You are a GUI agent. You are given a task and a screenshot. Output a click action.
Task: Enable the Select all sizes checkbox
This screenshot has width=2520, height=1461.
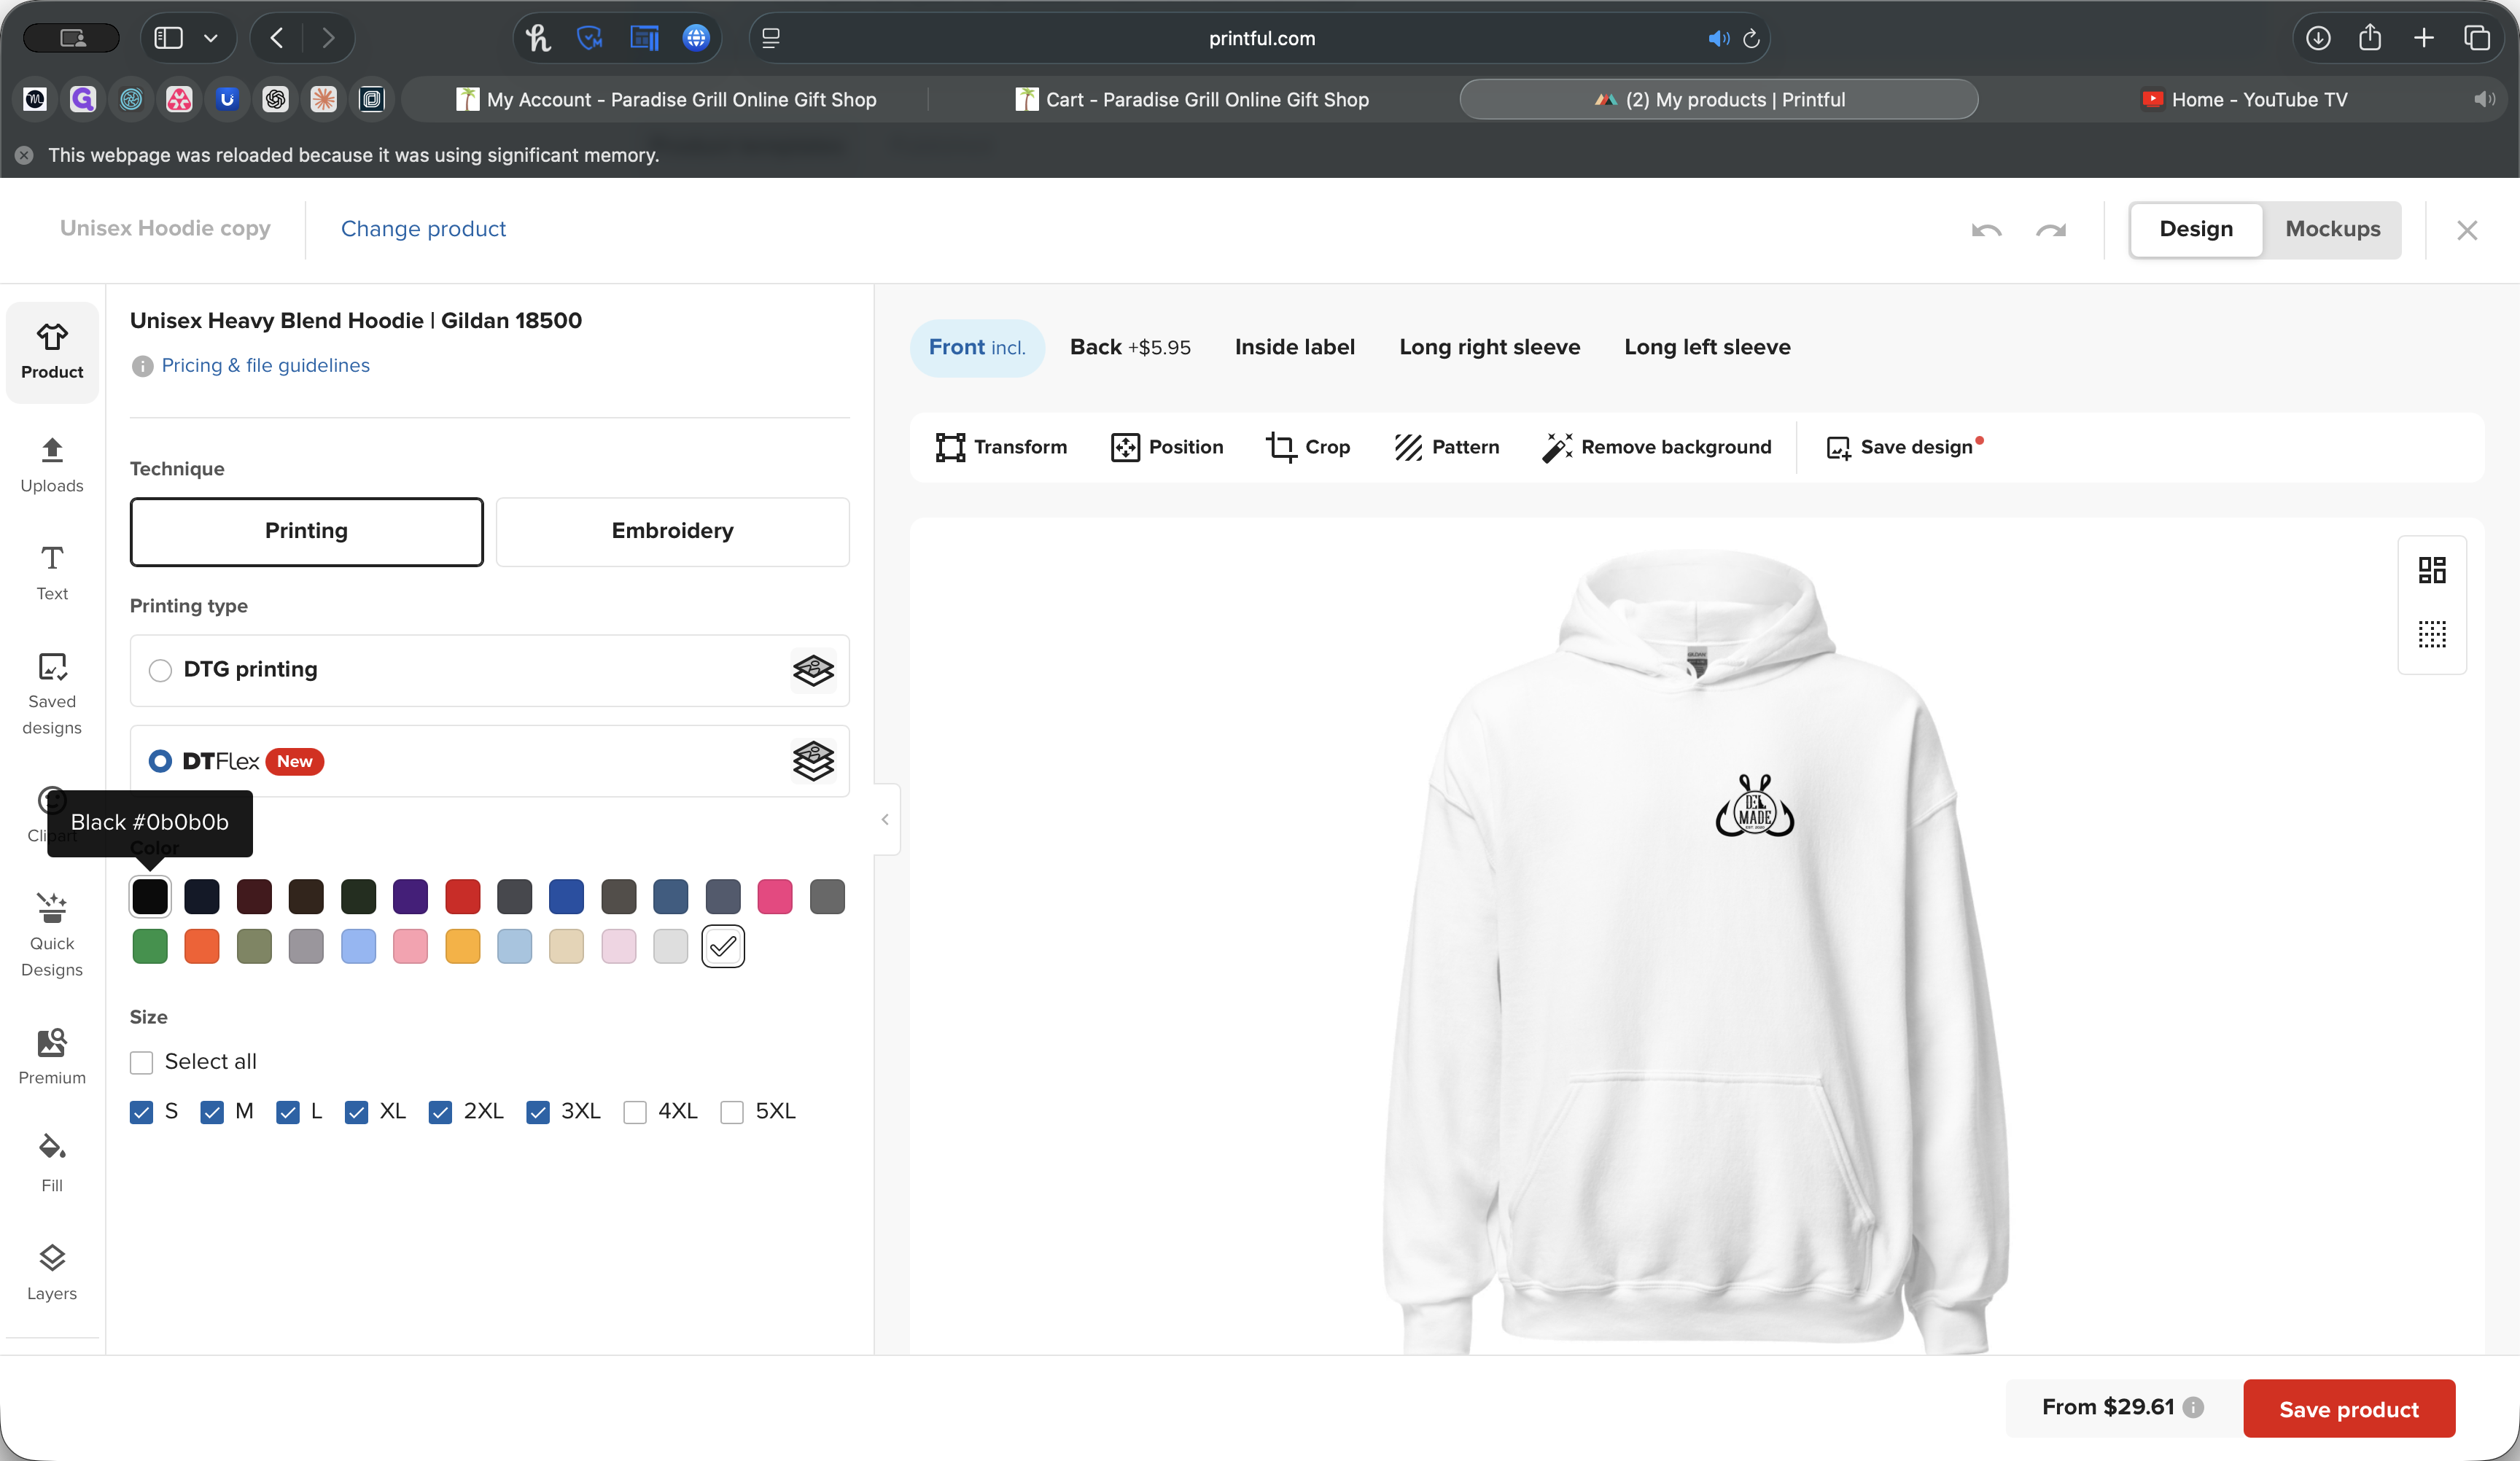pyautogui.click(x=142, y=1062)
